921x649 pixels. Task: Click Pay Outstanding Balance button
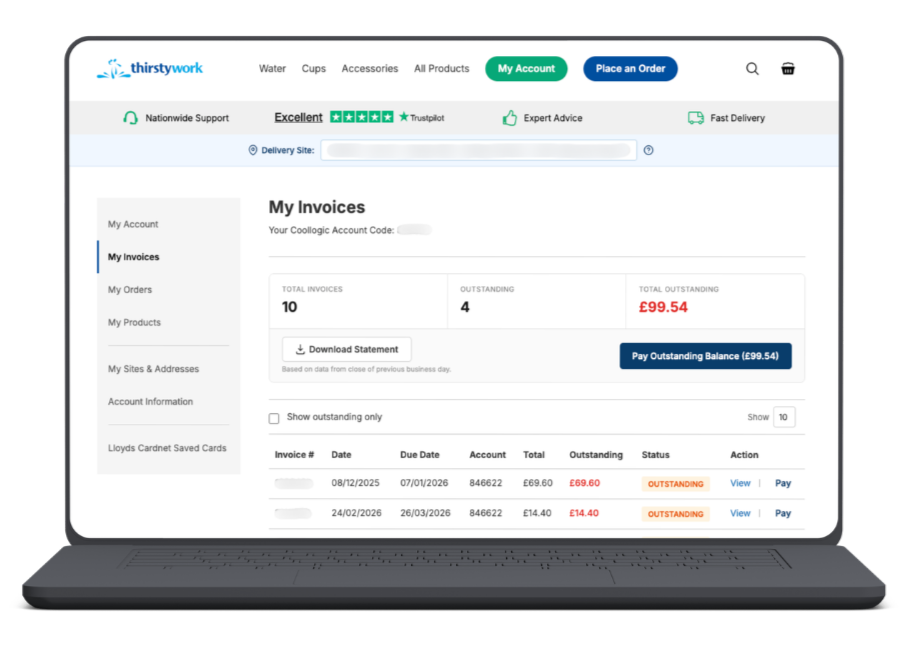point(705,355)
